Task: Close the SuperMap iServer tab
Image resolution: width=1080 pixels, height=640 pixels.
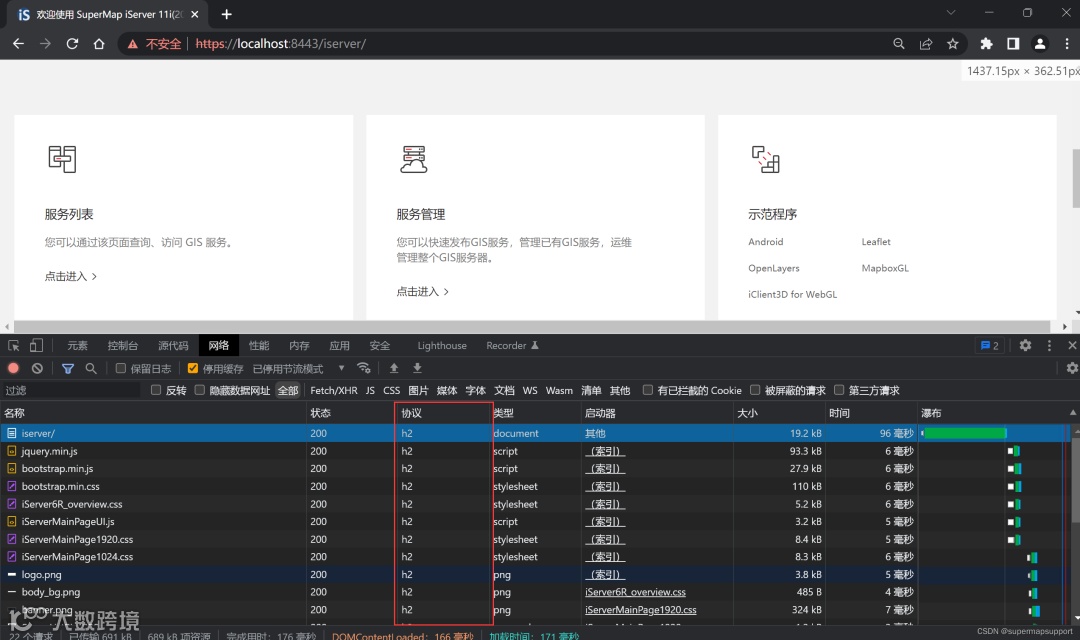Action: click(x=194, y=14)
